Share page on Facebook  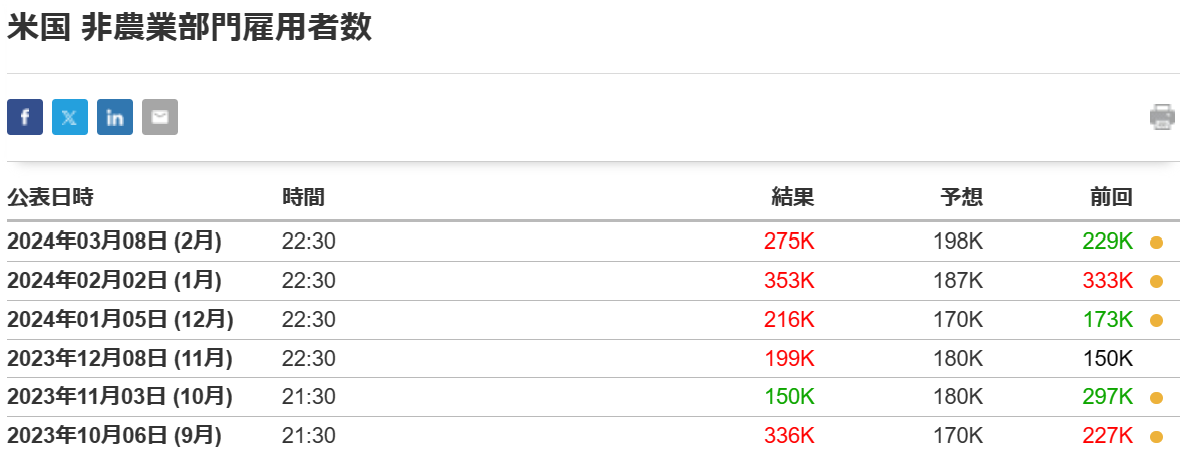[25, 117]
